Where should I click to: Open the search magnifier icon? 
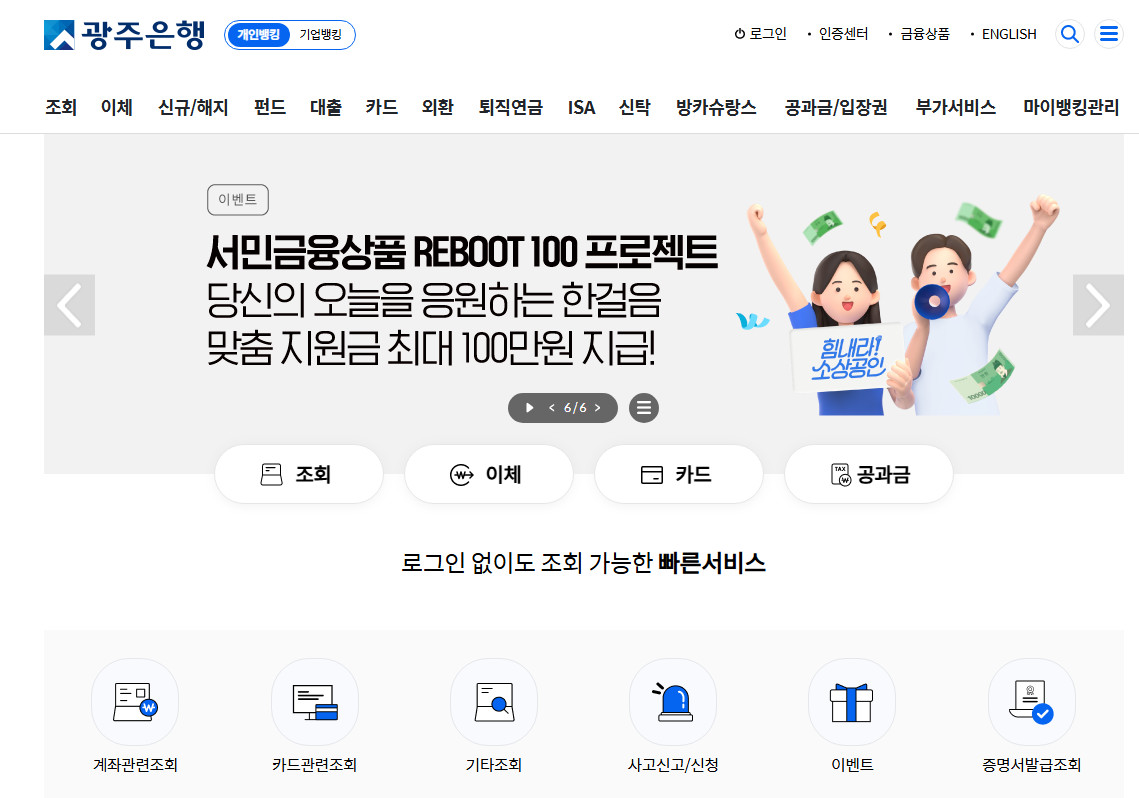[1069, 34]
